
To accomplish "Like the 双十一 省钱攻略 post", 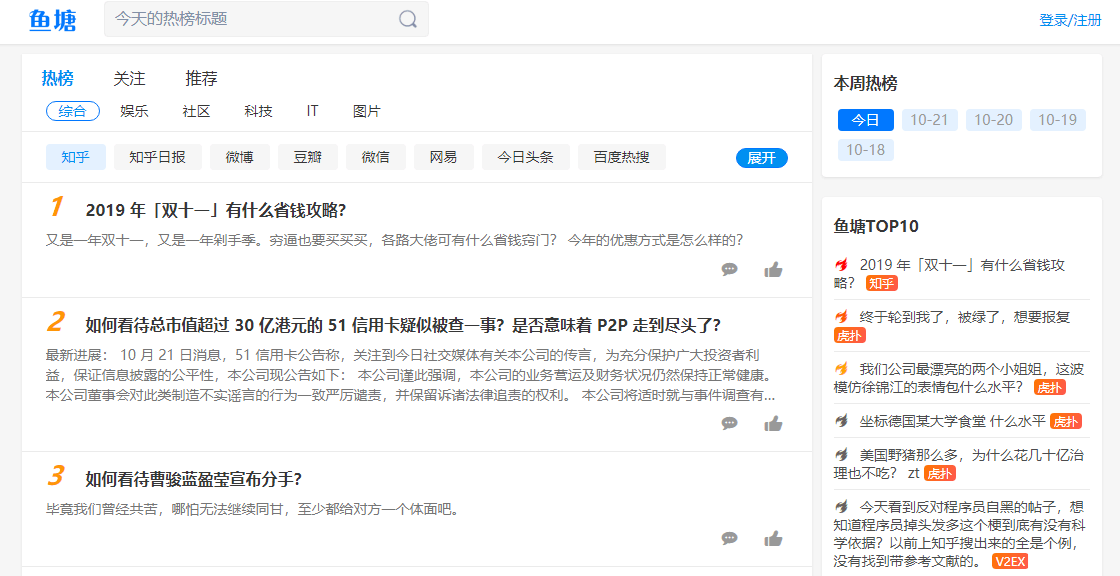I will click(x=773, y=269).
